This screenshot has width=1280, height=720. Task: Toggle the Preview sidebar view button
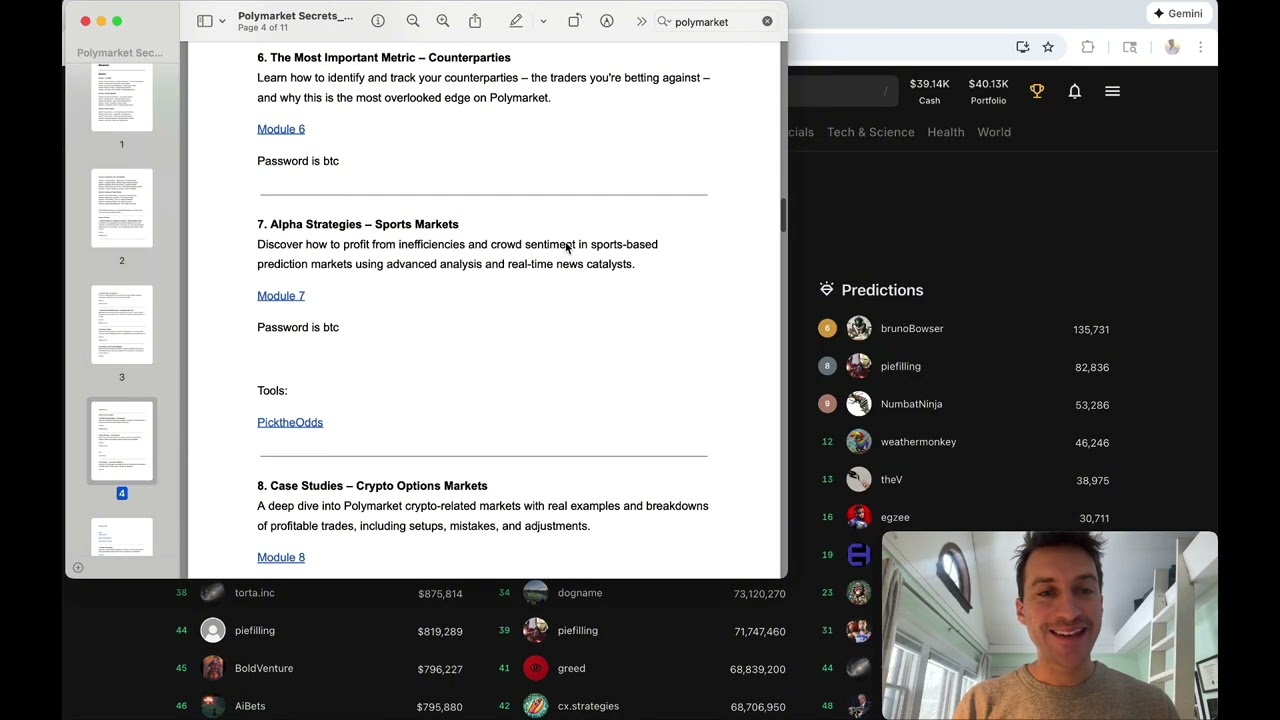click(x=204, y=21)
